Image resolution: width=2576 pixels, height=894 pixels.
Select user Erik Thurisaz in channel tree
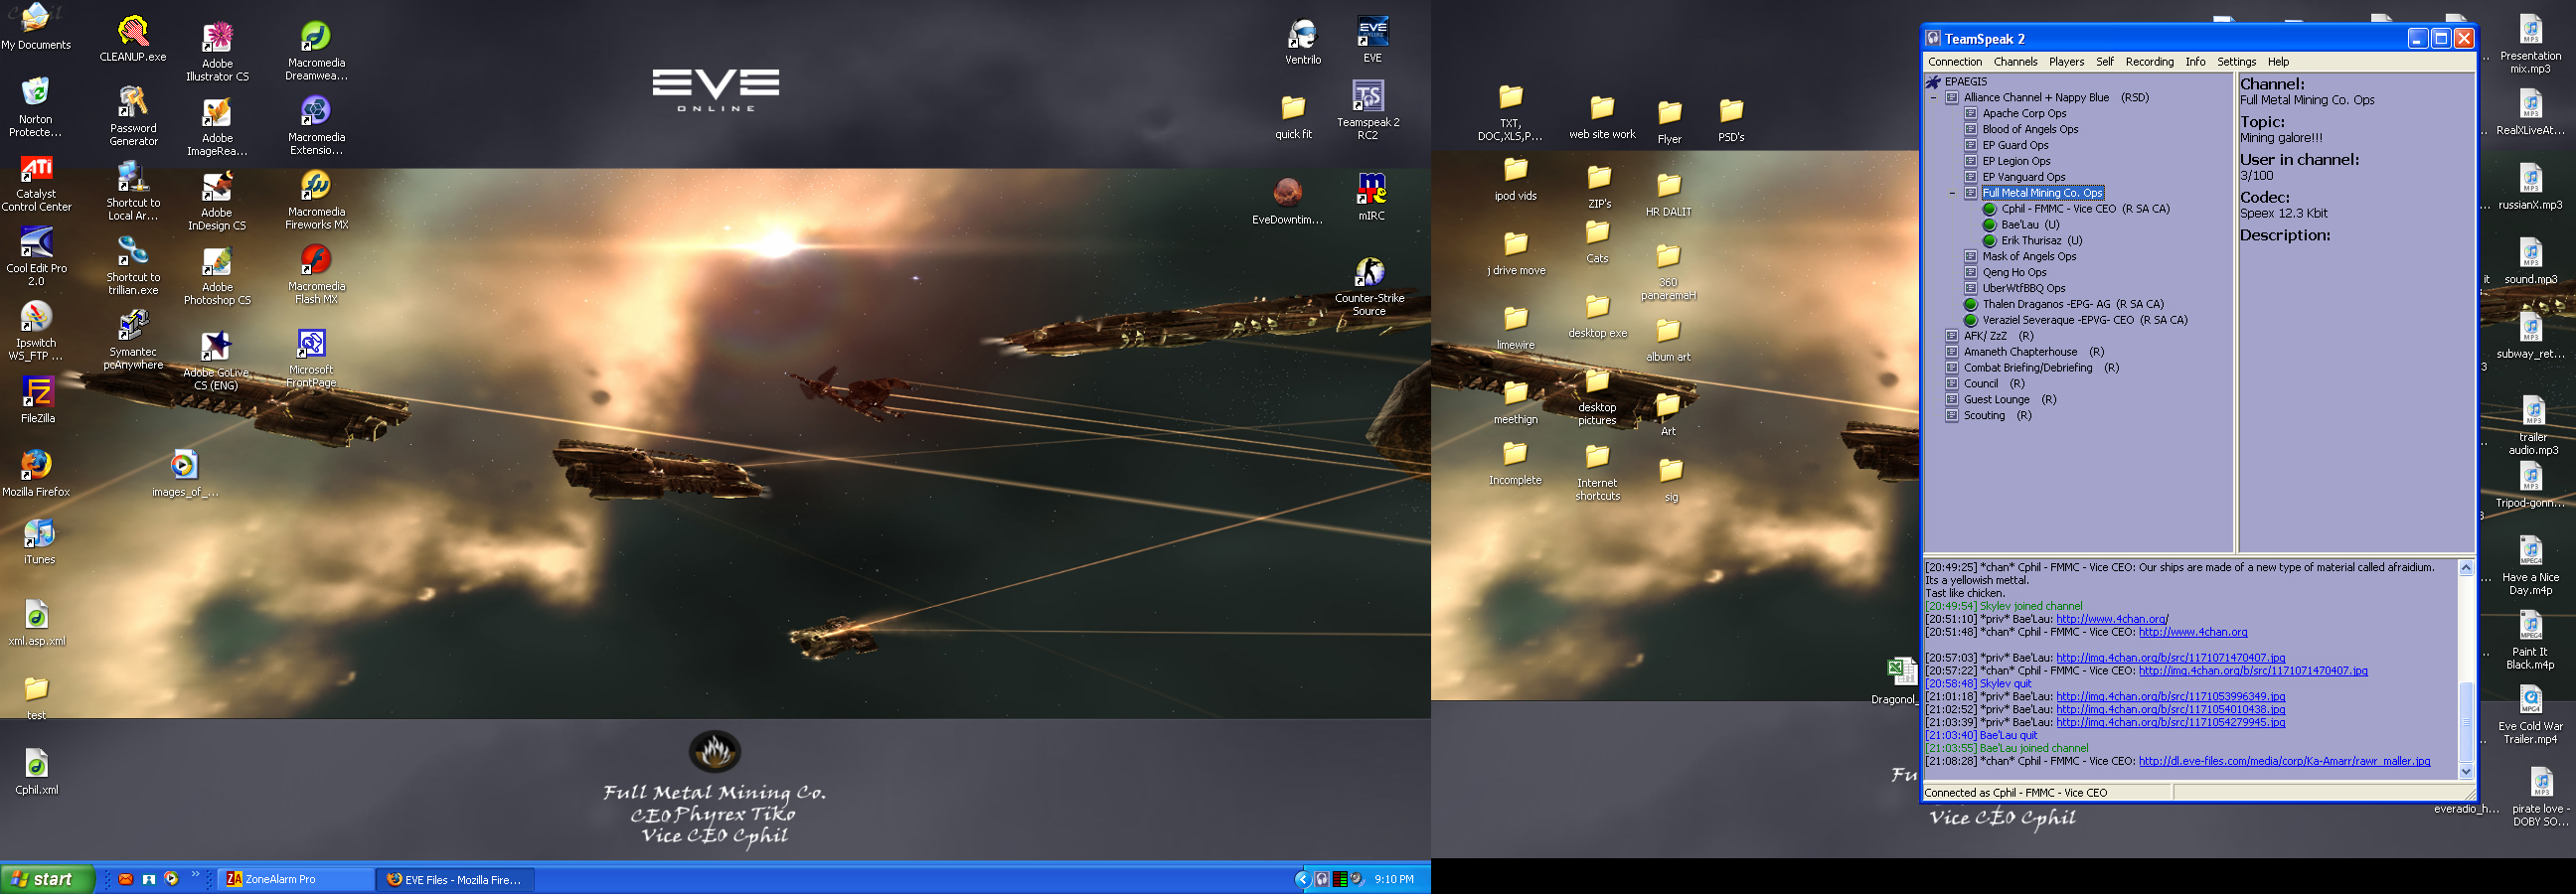pyautogui.click(x=2041, y=241)
